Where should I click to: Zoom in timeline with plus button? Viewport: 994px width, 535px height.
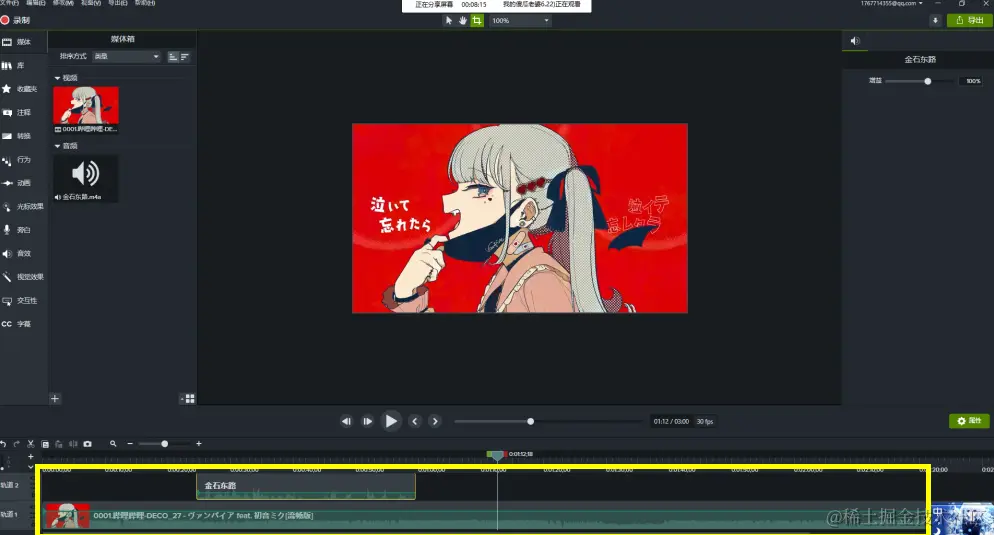click(198, 444)
